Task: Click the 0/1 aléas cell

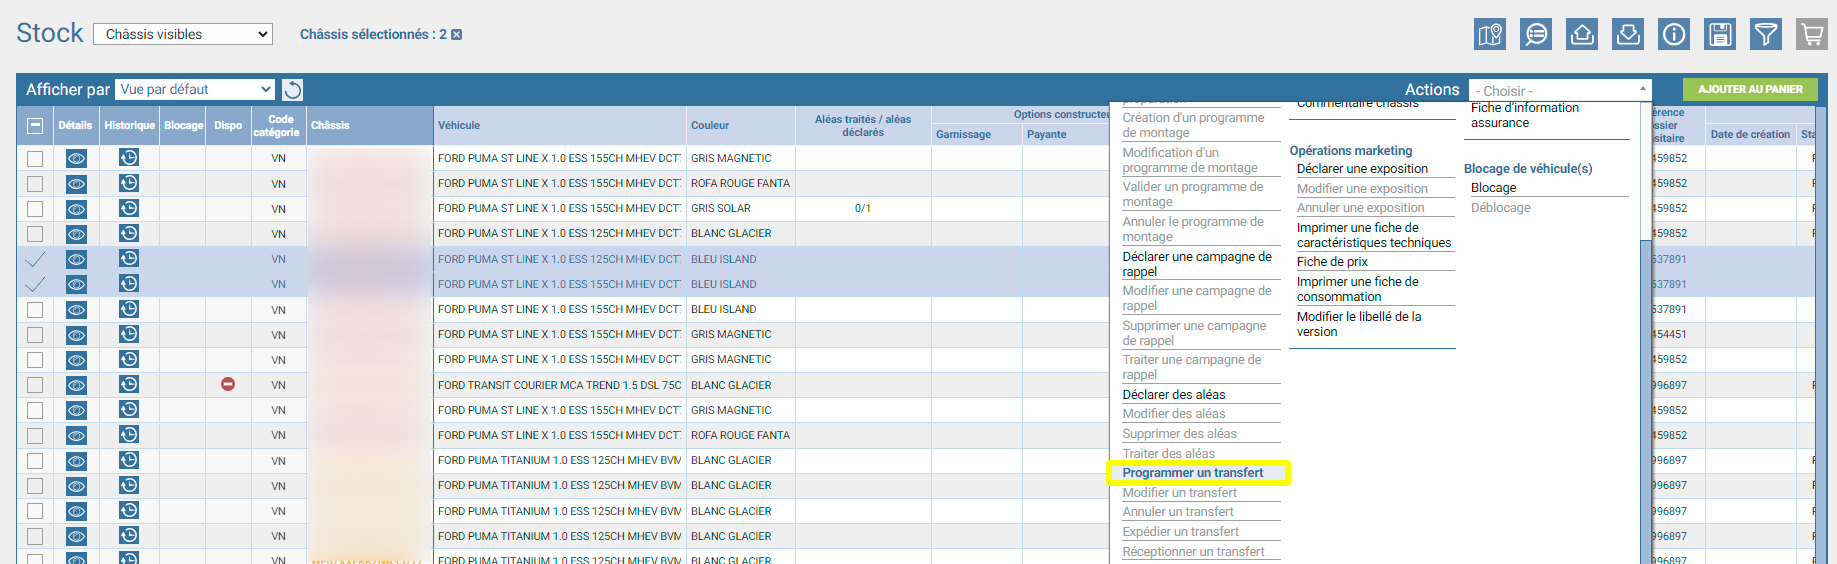Action: click(863, 209)
